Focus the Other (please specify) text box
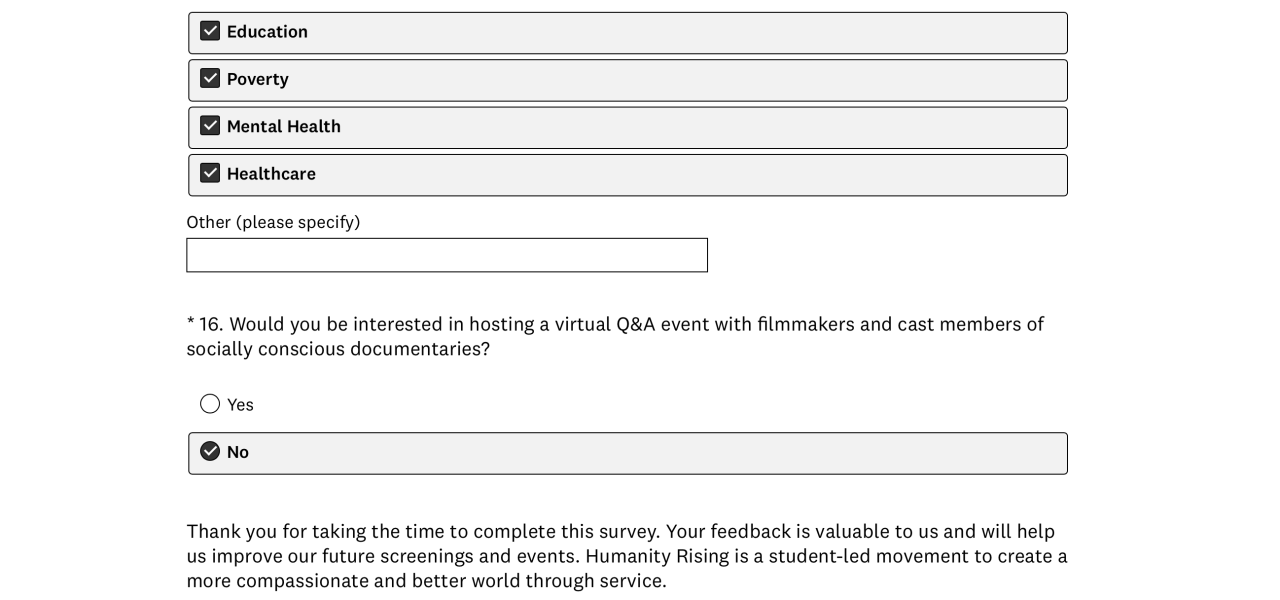The image size is (1280, 600). (x=446, y=255)
